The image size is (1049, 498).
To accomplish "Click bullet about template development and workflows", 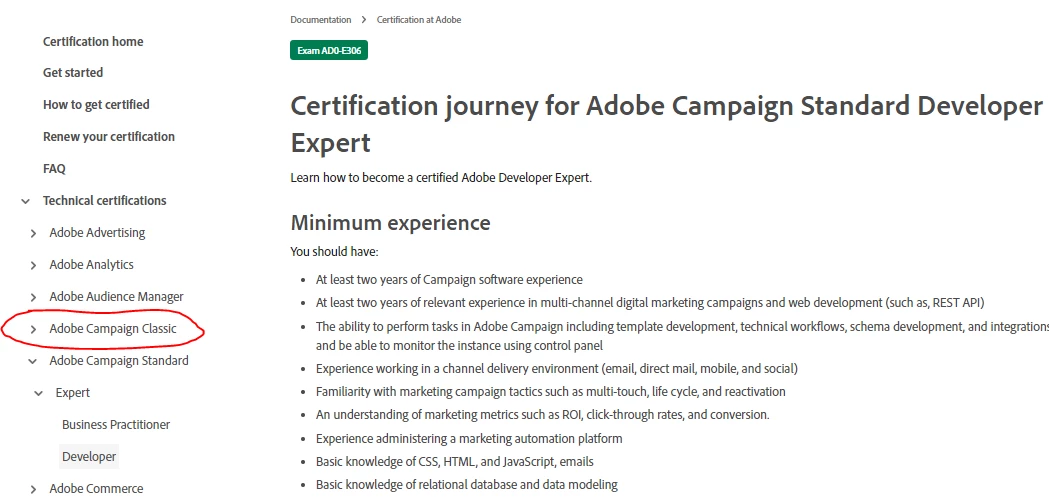I will [682, 336].
